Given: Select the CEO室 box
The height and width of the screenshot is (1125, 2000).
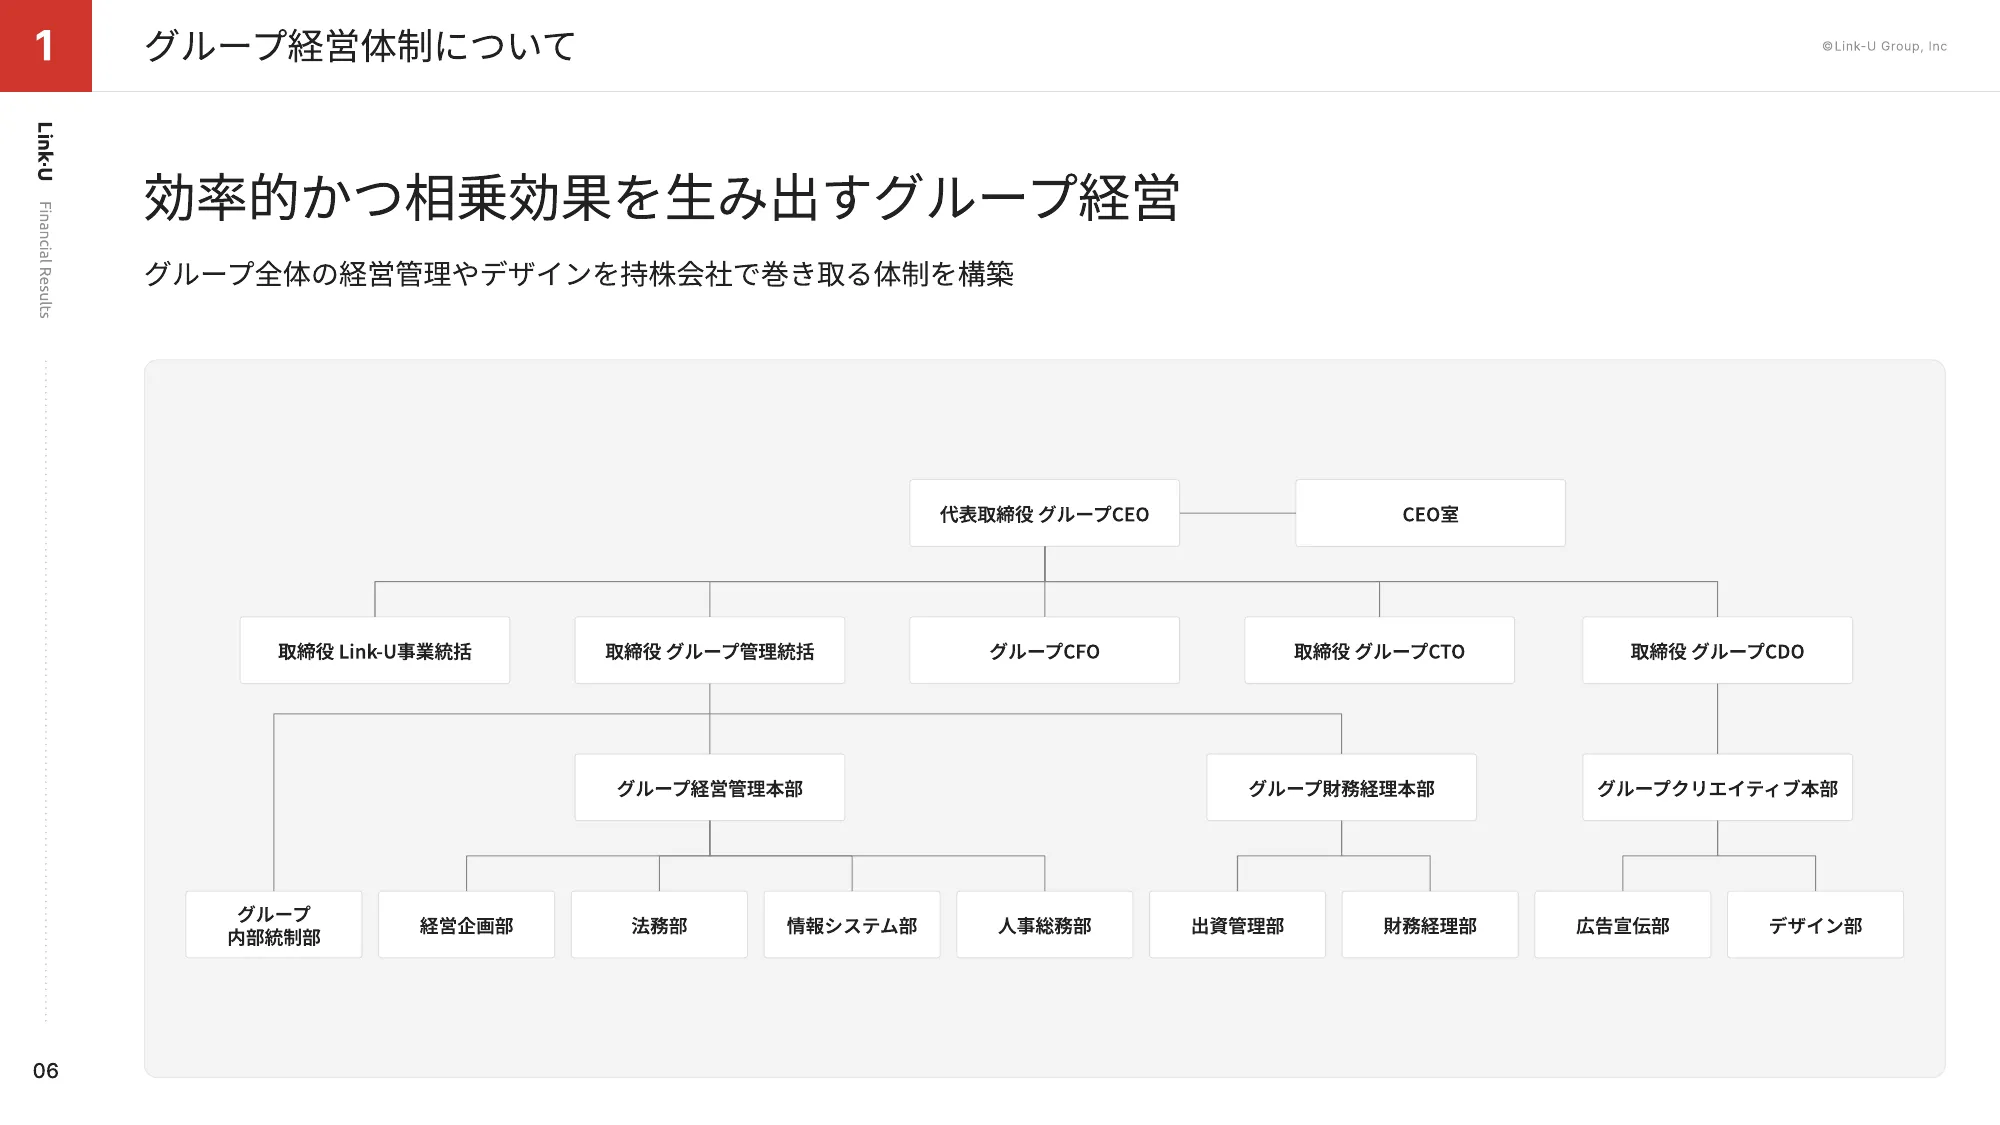Looking at the screenshot, I should click(x=1430, y=513).
